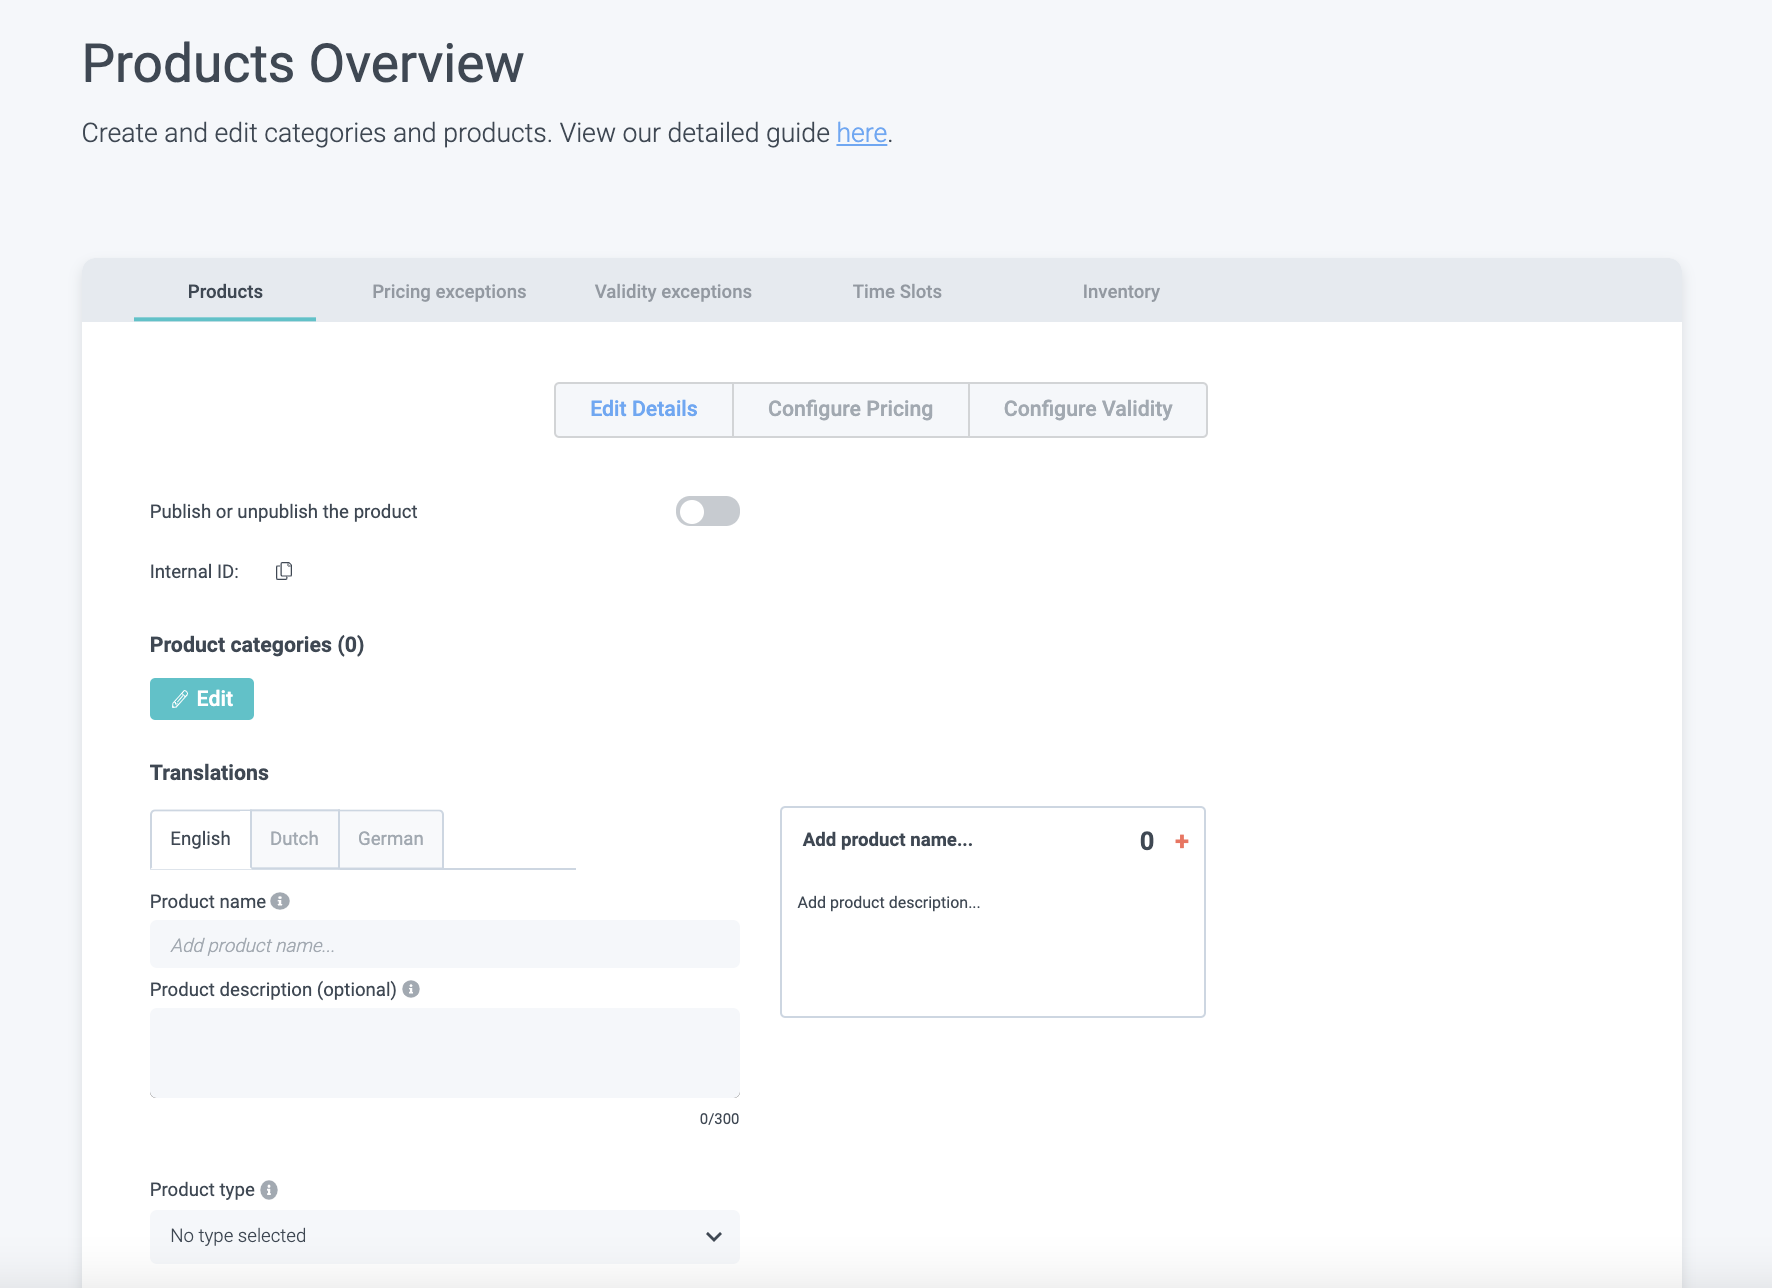Open the Validity exceptions tab

click(673, 292)
